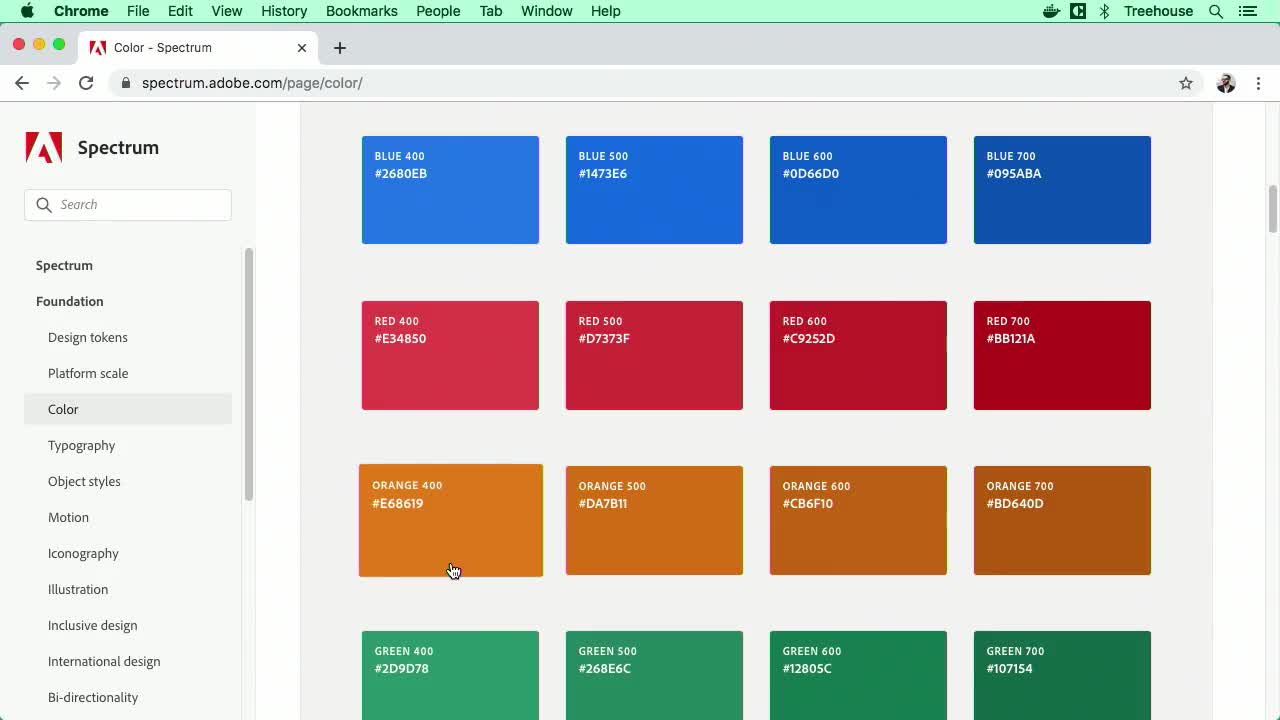Go to Illustration page
Image resolution: width=1280 pixels, height=720 pixels.
coord(78,589)
